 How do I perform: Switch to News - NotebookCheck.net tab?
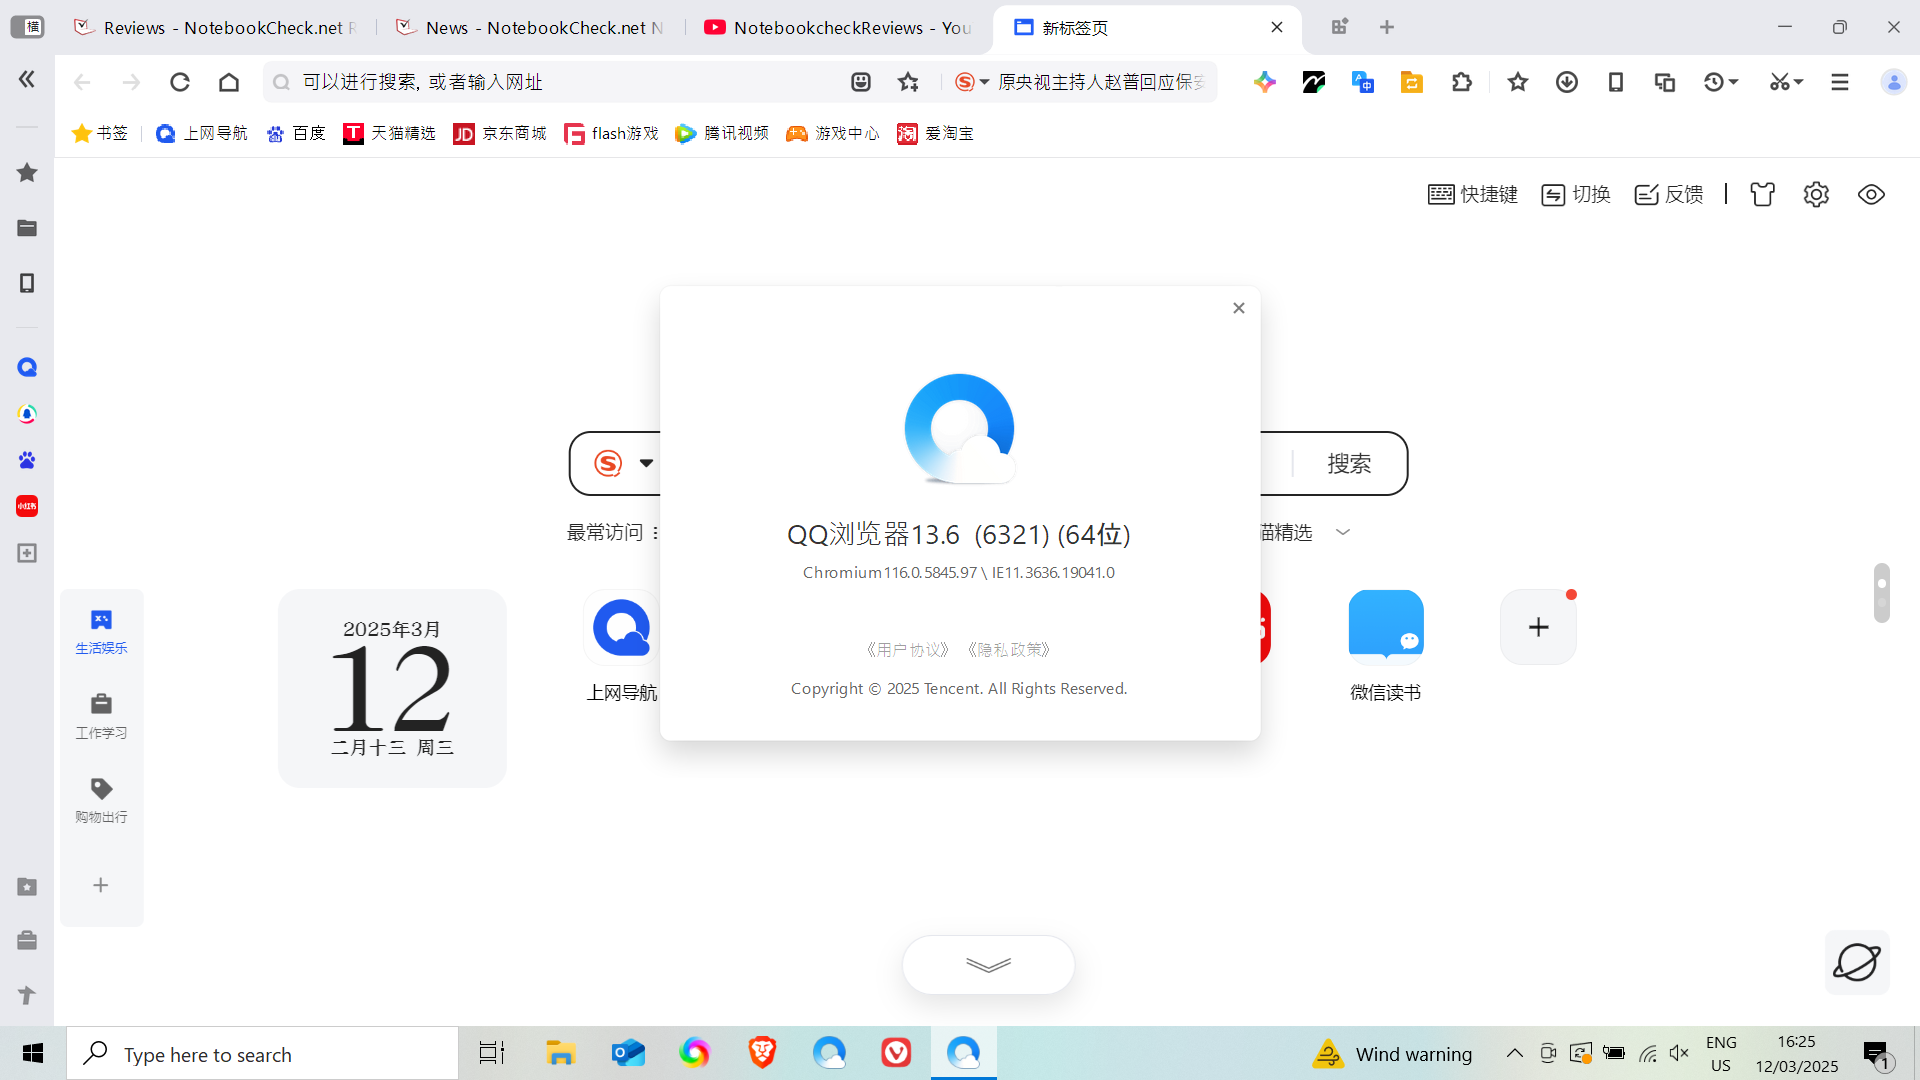tap(531, 27)
